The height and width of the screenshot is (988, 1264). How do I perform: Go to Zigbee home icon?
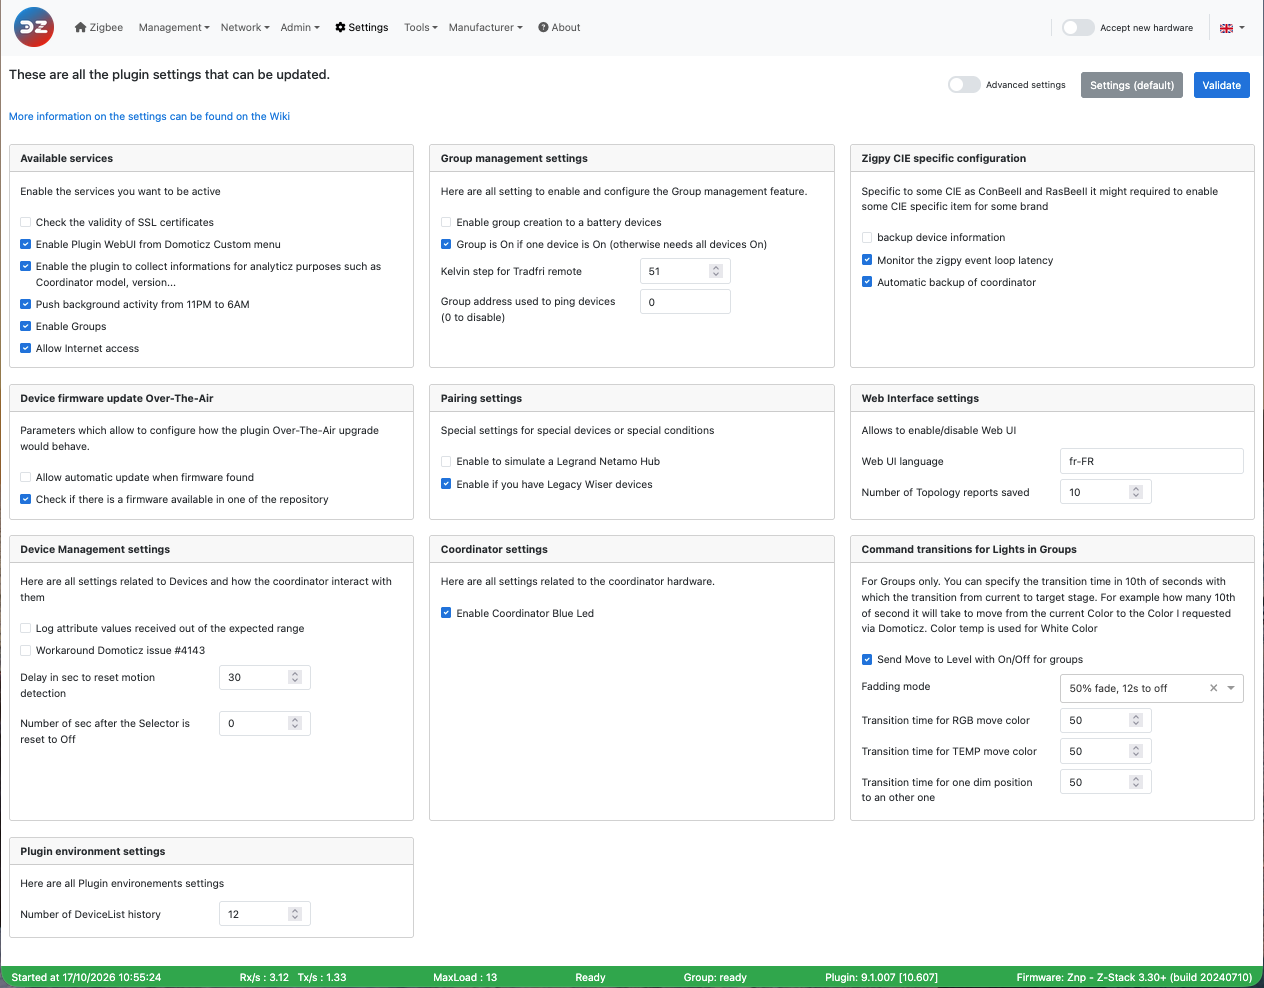coord(81,27)
